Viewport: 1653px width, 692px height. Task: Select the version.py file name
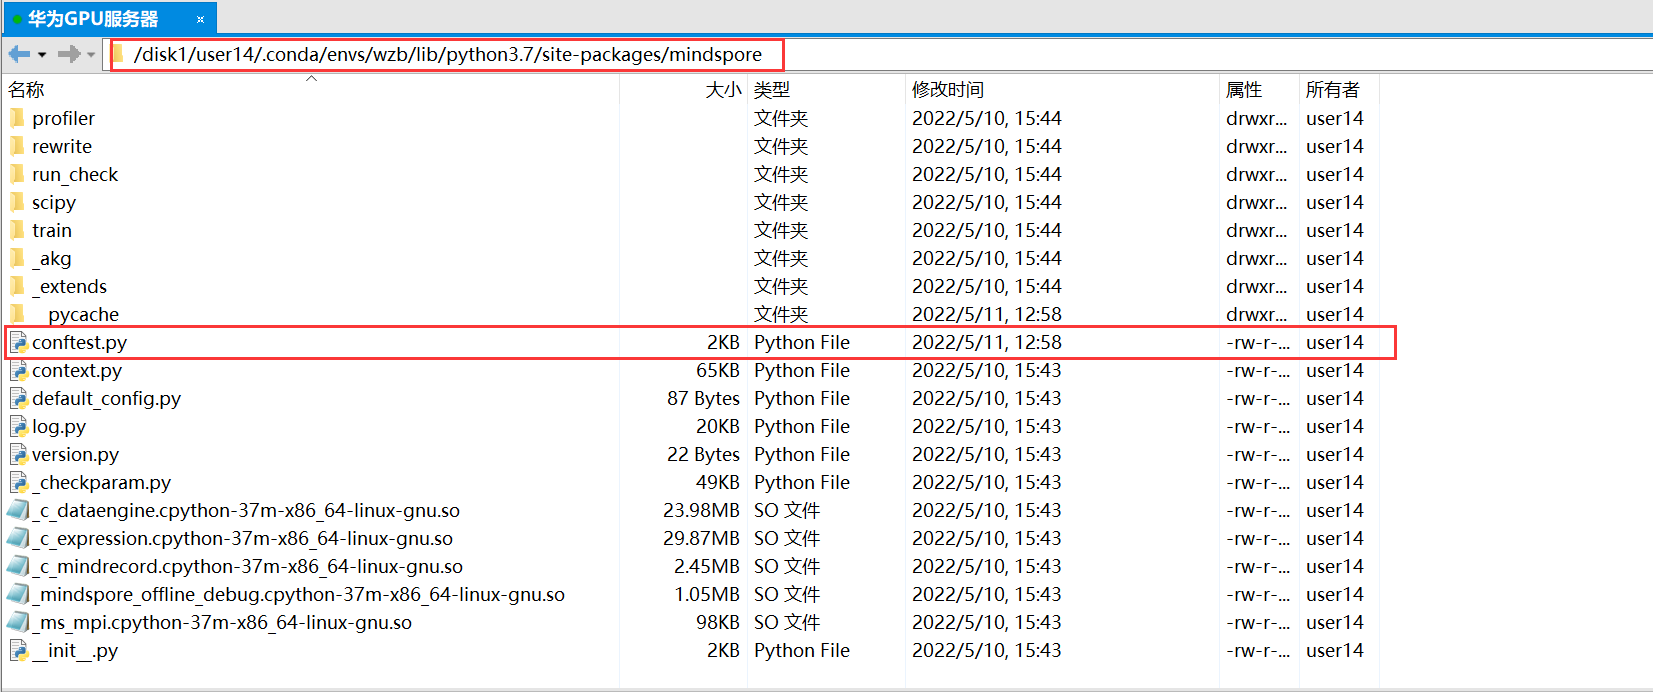coord(76,454)
